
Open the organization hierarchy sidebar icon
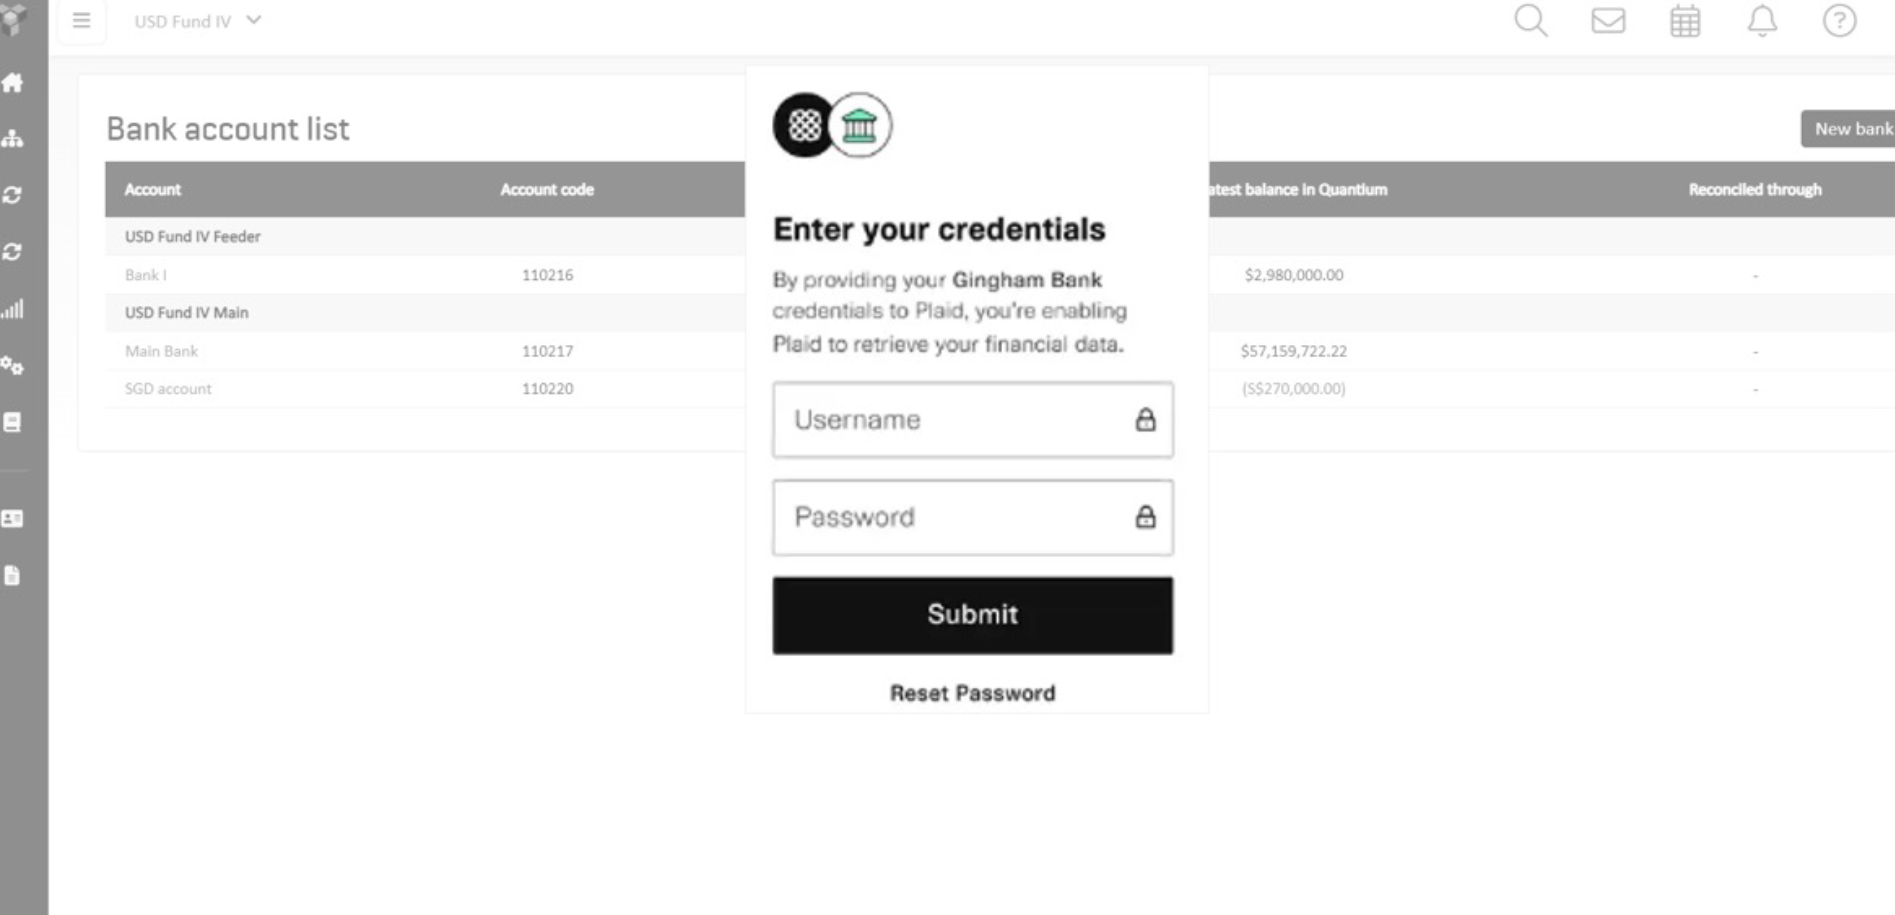pyautogui.click(x=13, y=139)
